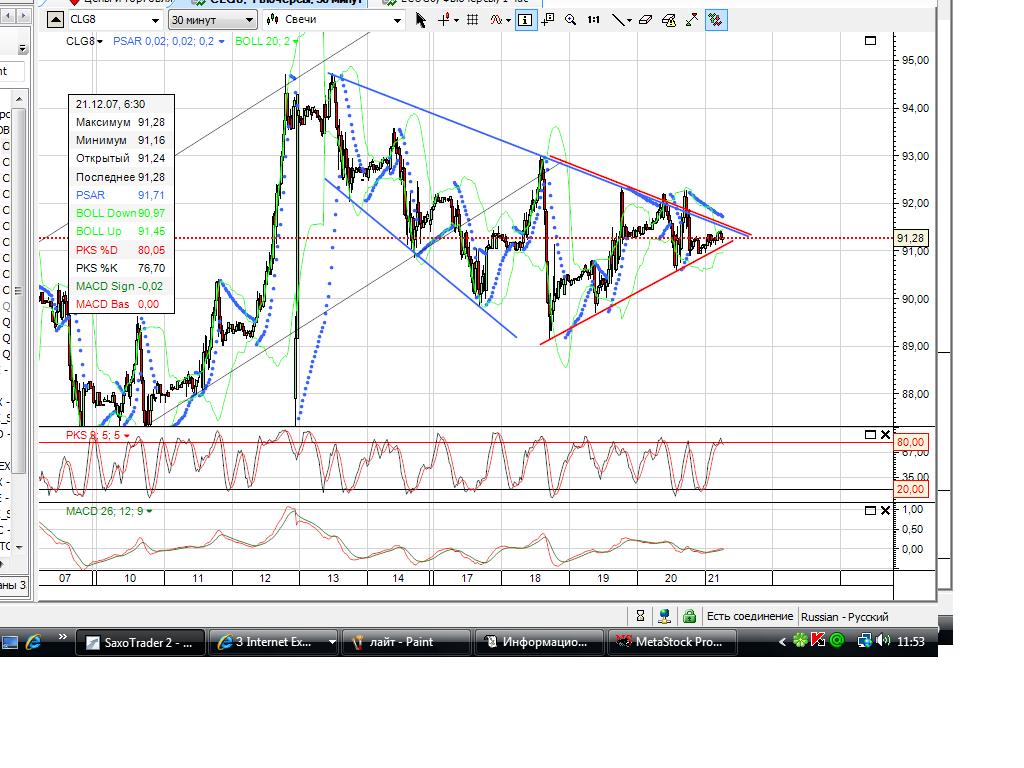
Task: Open the volume speaker tray icon
Action: click(884, 641)
